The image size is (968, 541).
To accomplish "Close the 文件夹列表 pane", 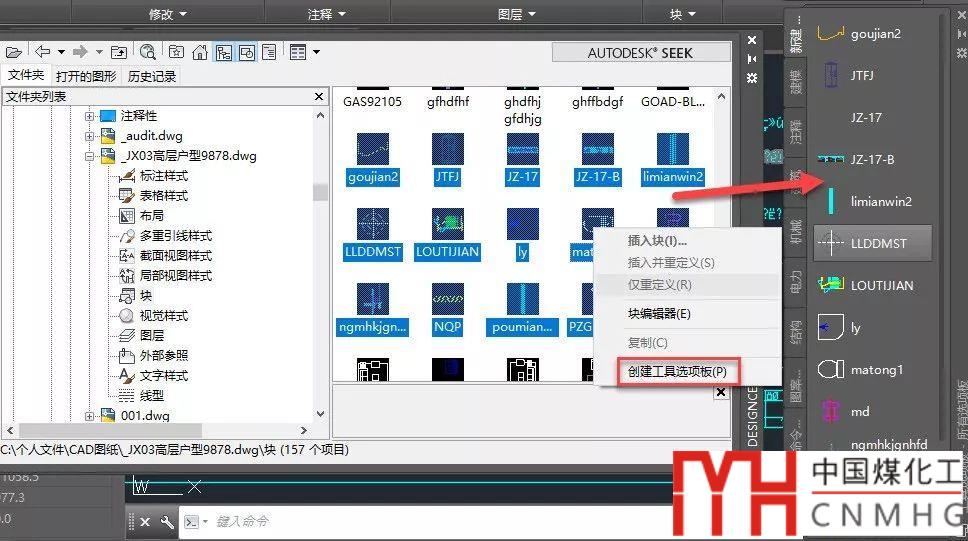I will tap(319, 96).
